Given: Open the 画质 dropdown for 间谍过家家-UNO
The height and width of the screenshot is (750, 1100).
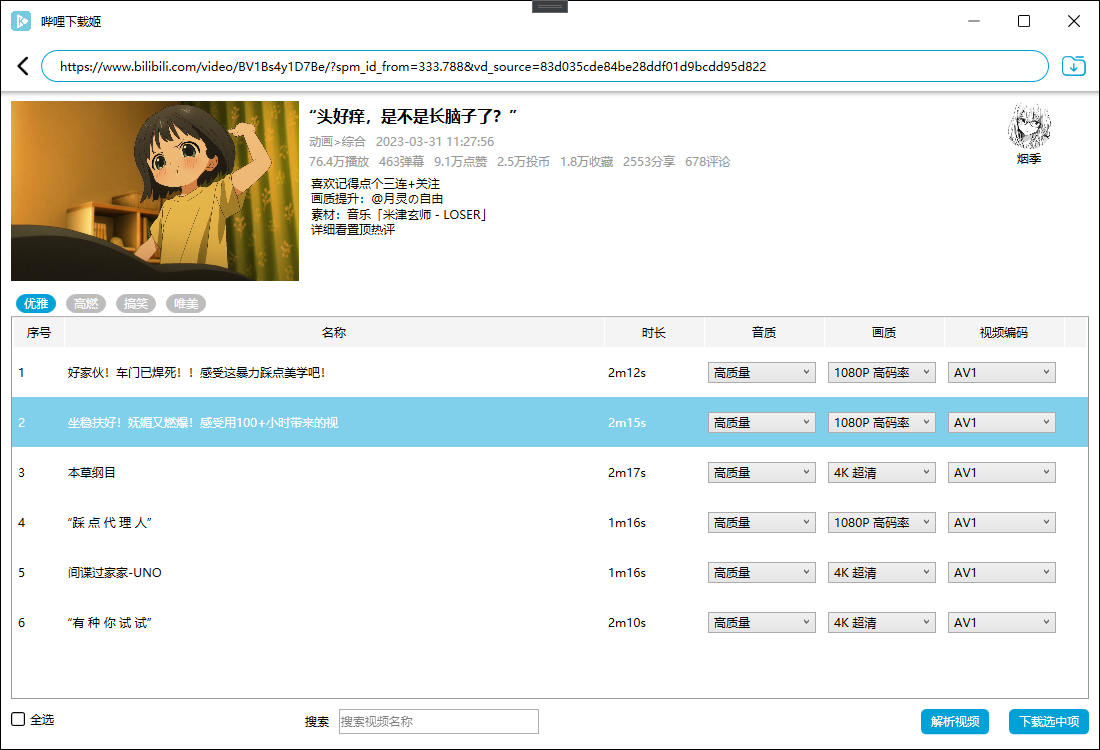Looking at the screenshot, I should [881, 572].
